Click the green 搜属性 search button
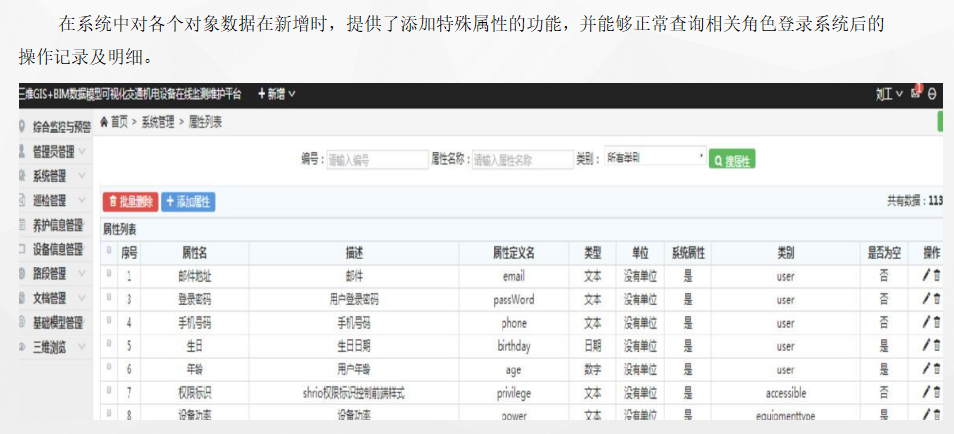 pyautogui.click(x=731, y=159)
